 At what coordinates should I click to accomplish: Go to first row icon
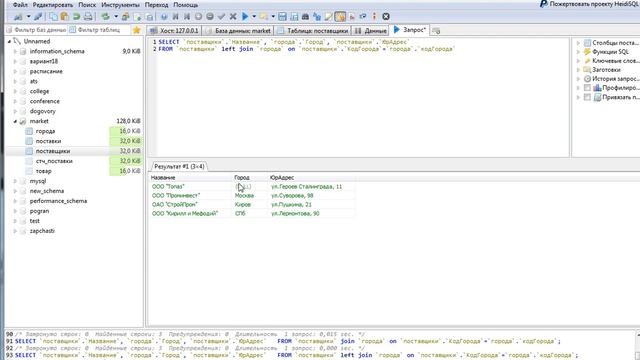[x=176, y=17]
